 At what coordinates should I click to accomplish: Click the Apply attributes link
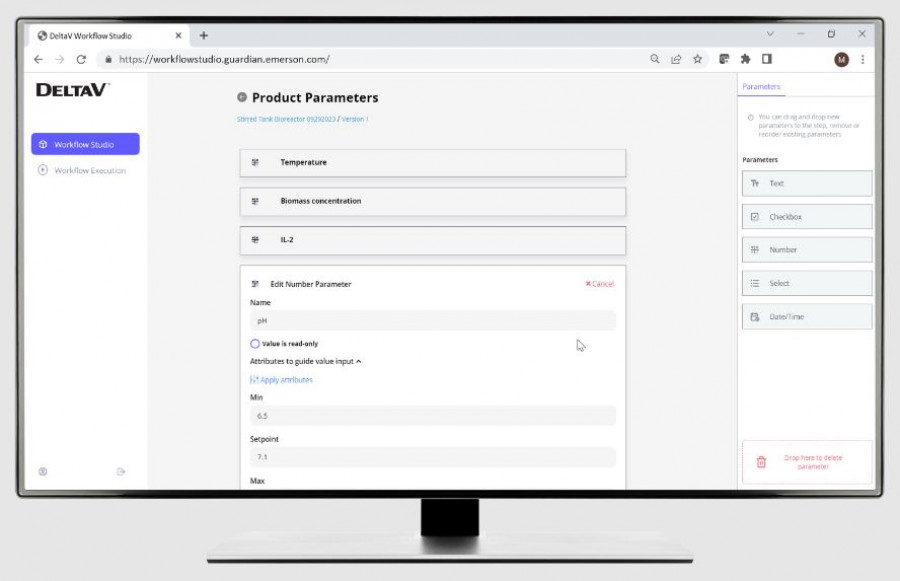tap(281, 379)
